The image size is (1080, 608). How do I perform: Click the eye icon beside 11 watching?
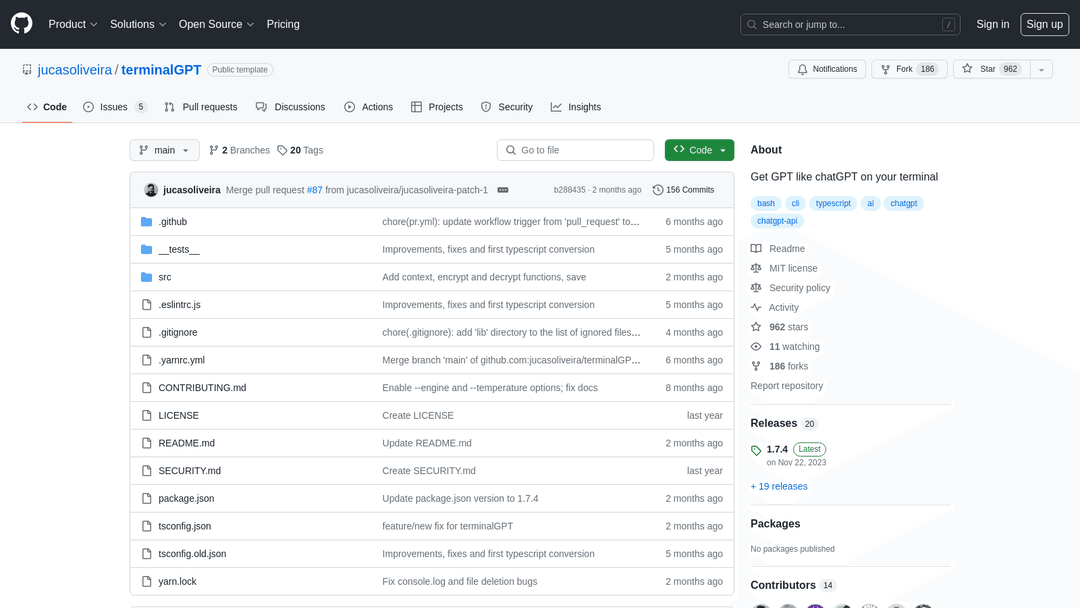756,347
